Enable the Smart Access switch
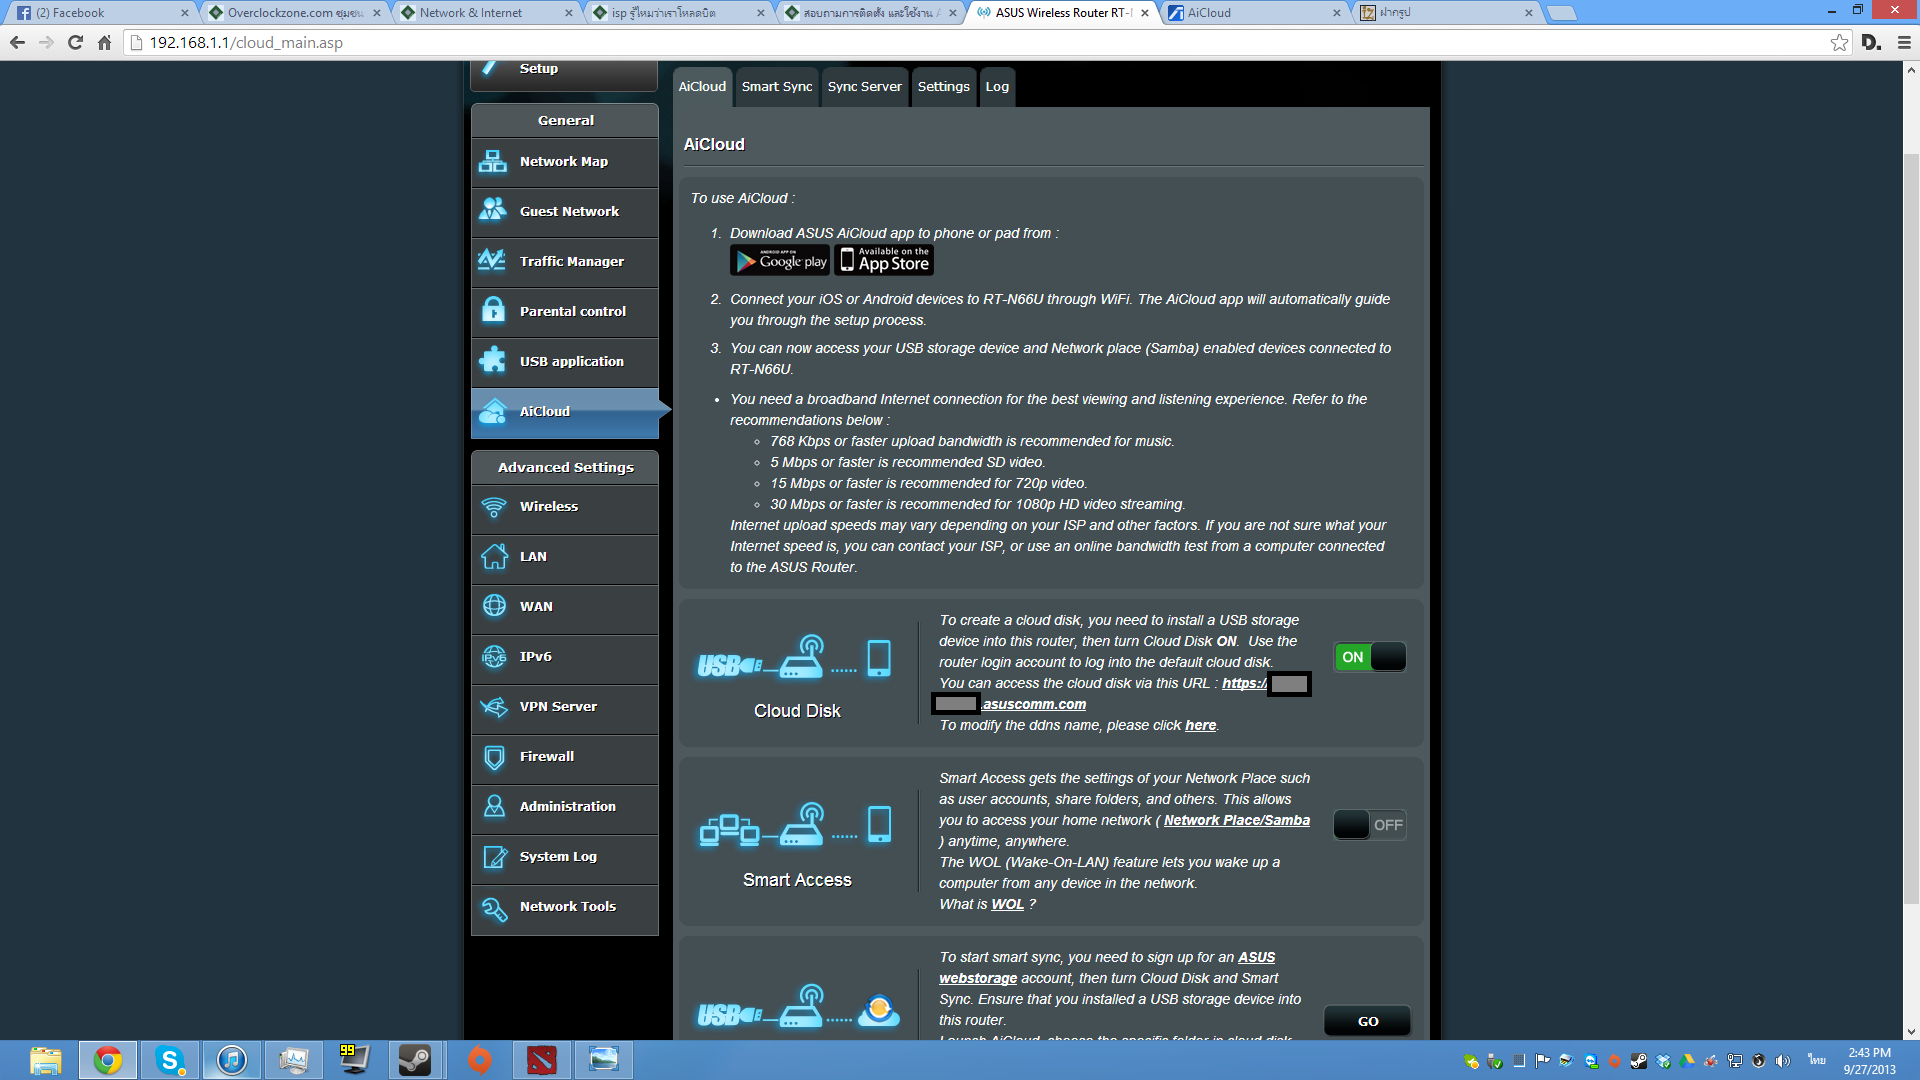The image size is (1920, 1080). coord(1369,825)
